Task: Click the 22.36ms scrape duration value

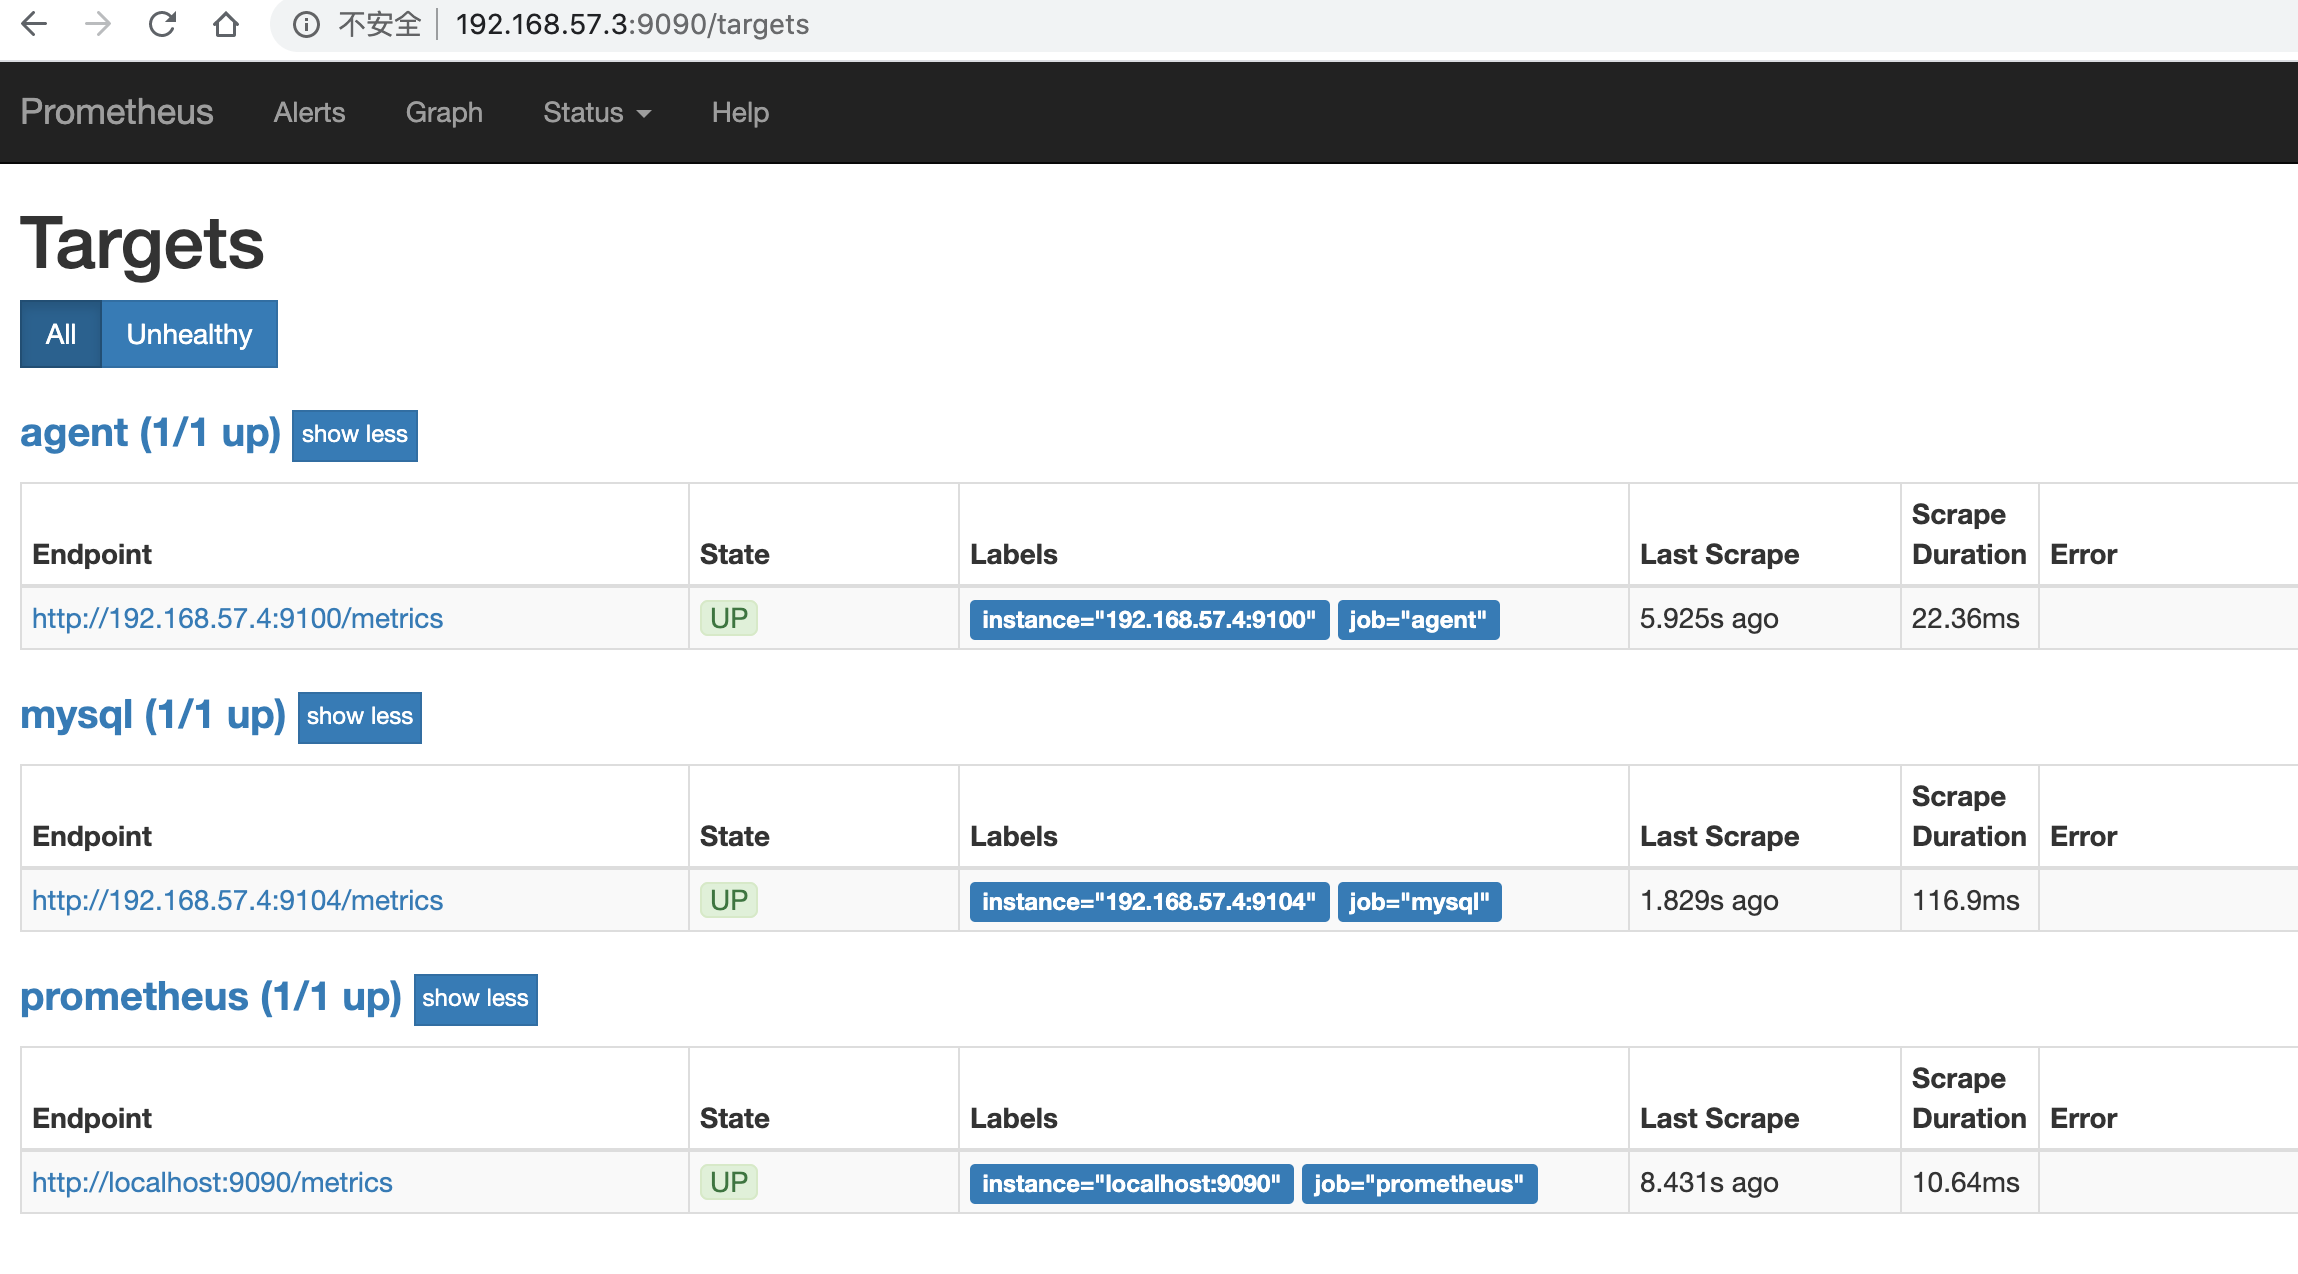Action: coord(1966,619)
